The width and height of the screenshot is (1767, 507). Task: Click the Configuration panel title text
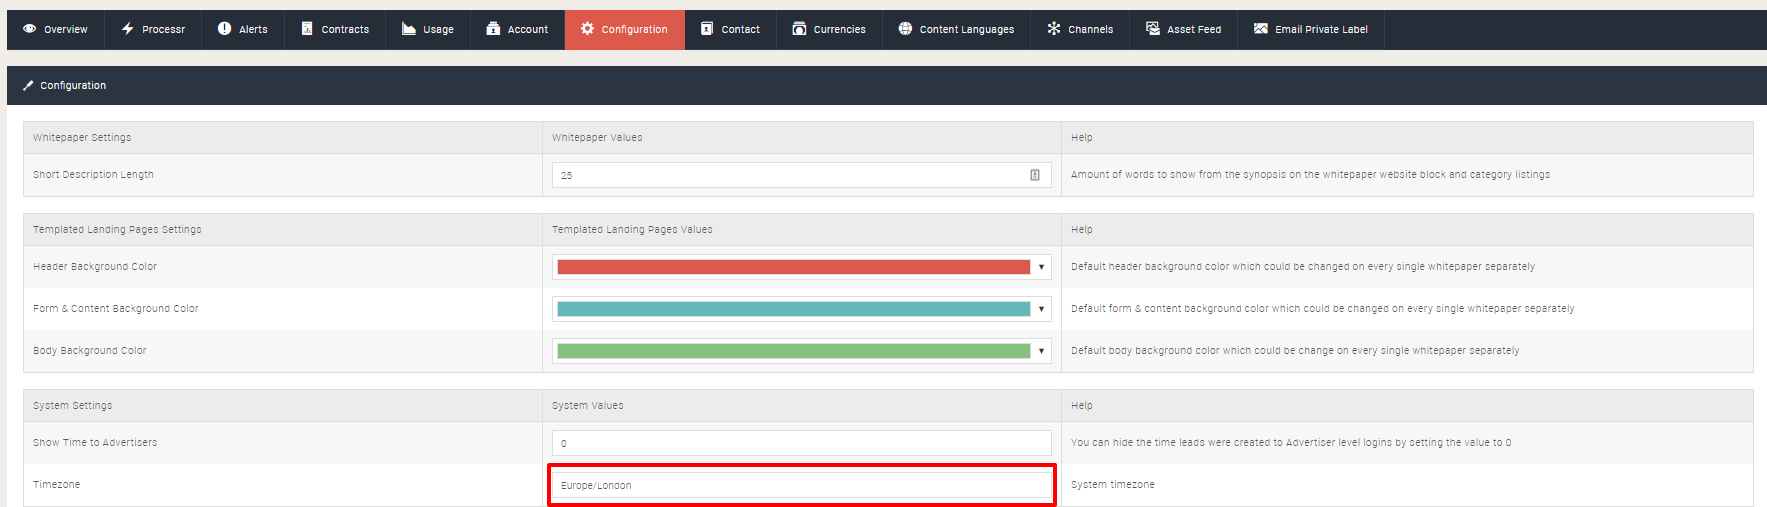(x=73, y=86)
